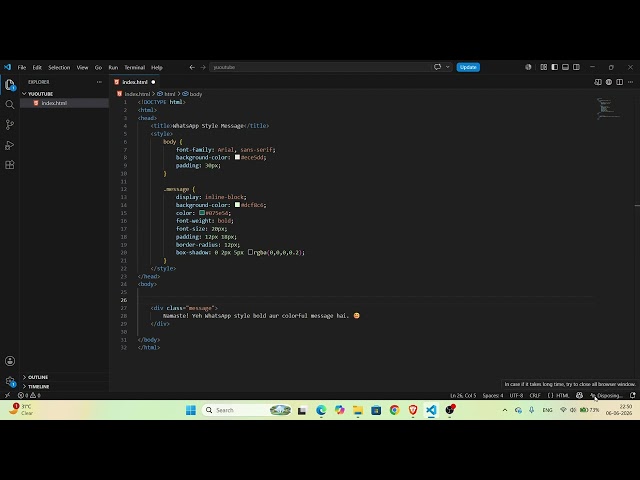Collapse the YUOUTUBE folder section

click(40, 94)
